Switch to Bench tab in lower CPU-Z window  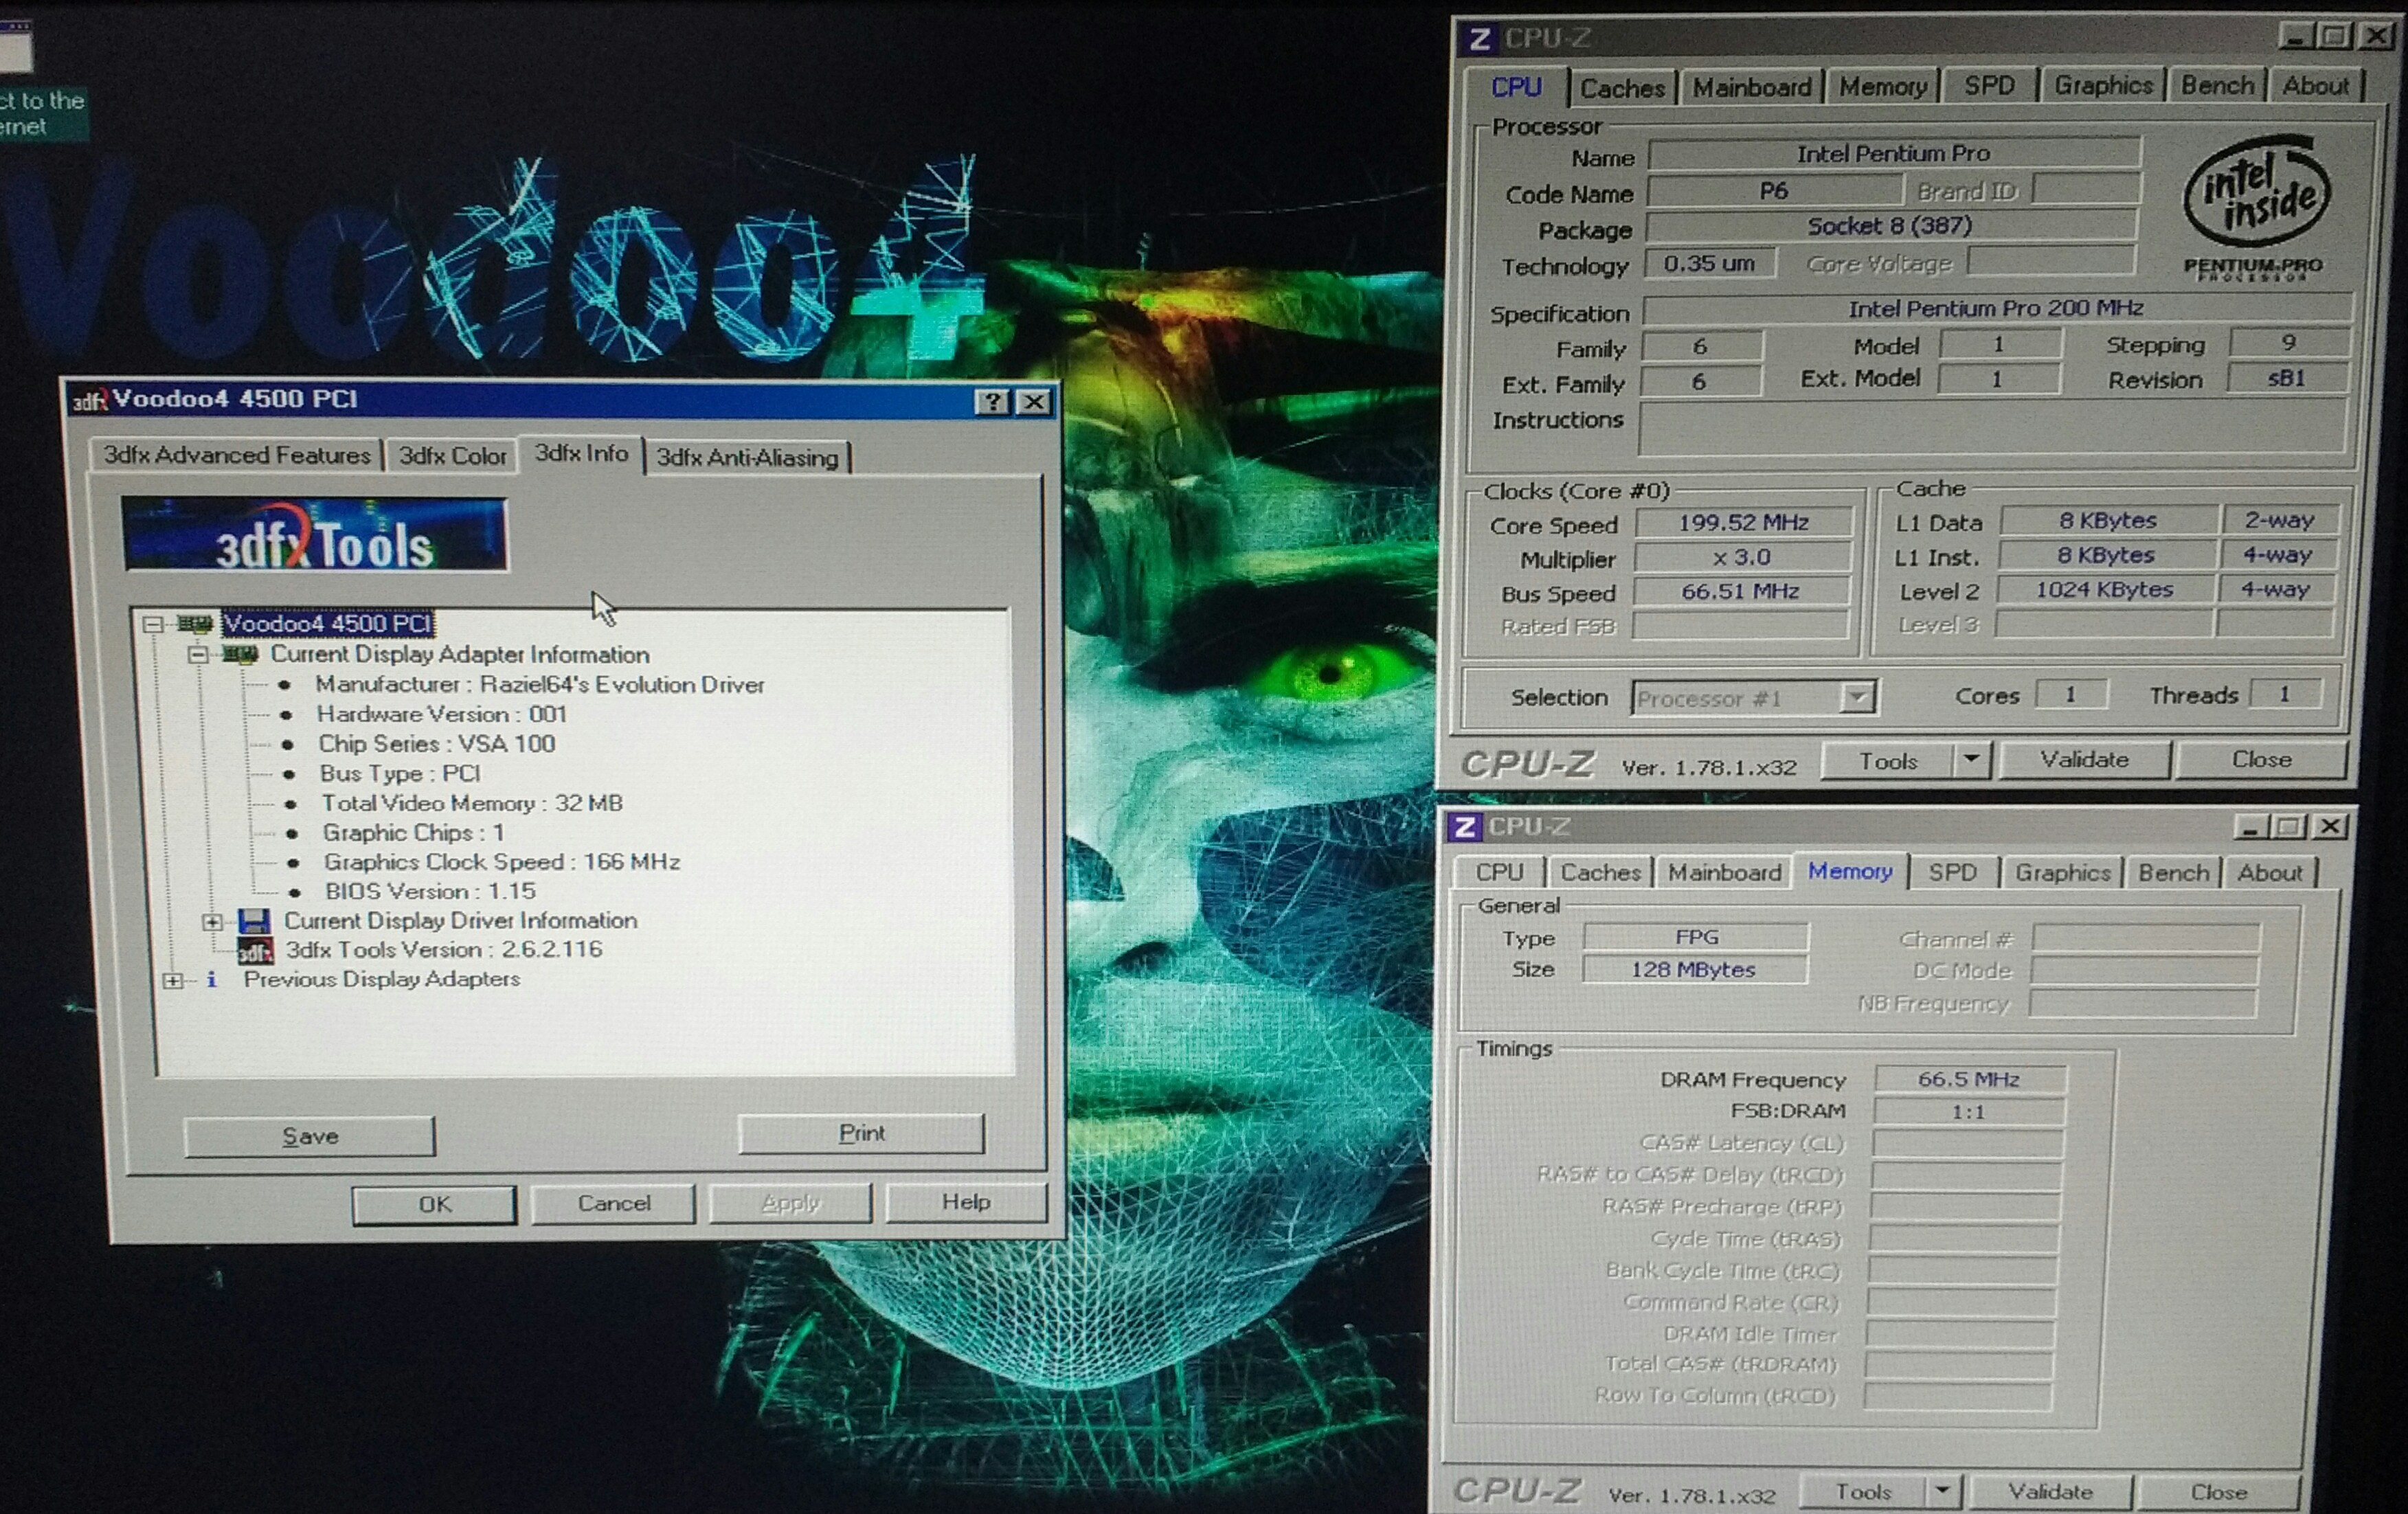coord(2173,873)
